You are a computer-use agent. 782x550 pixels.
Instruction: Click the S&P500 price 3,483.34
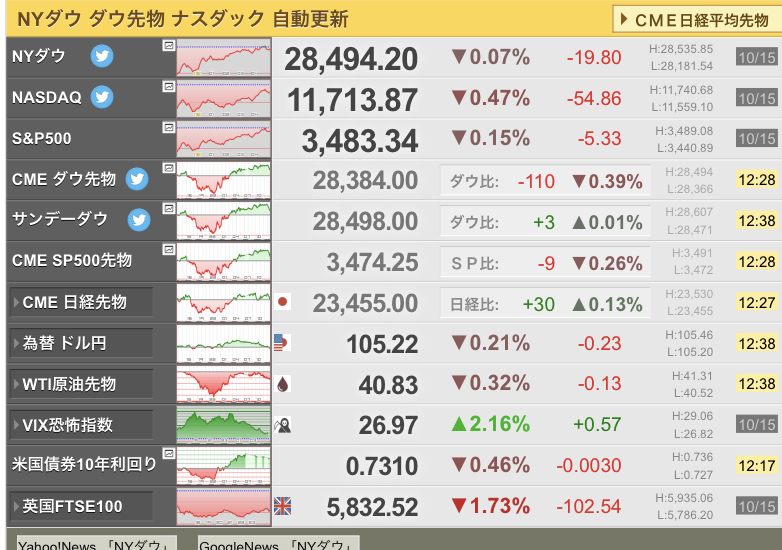360,141
